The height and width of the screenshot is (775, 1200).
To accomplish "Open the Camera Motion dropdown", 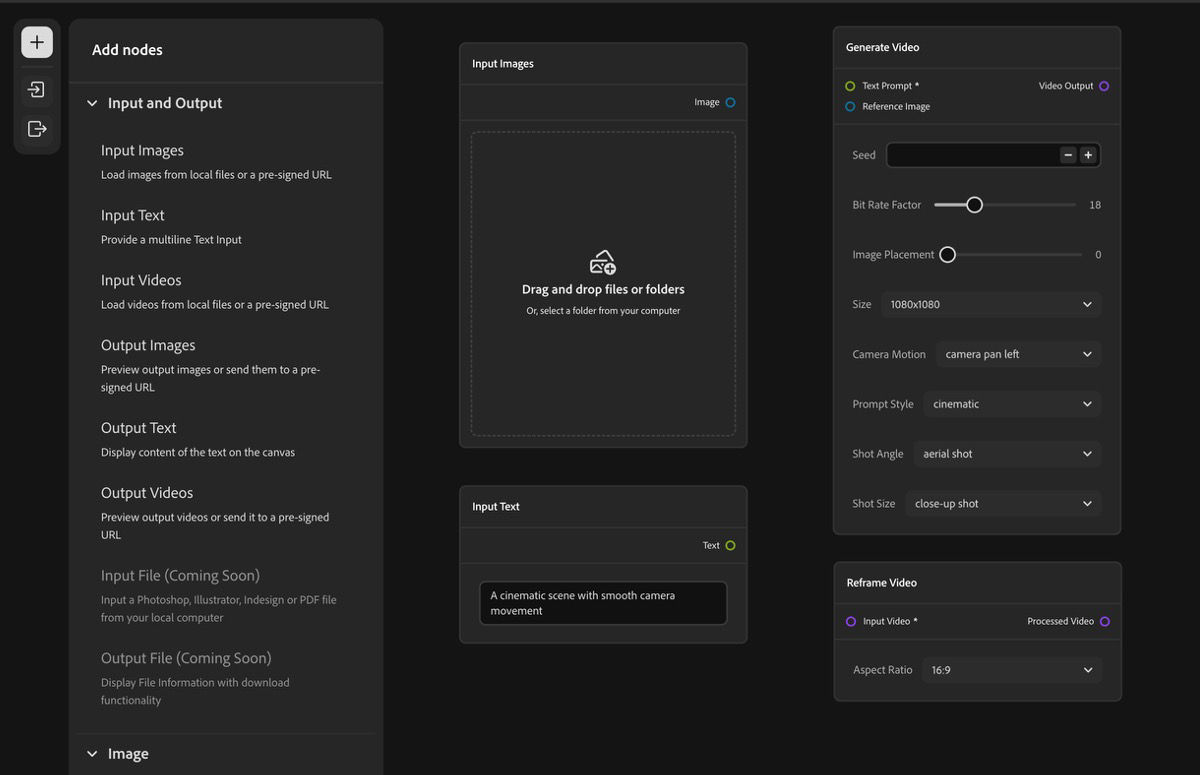I will coord(1017,353).
